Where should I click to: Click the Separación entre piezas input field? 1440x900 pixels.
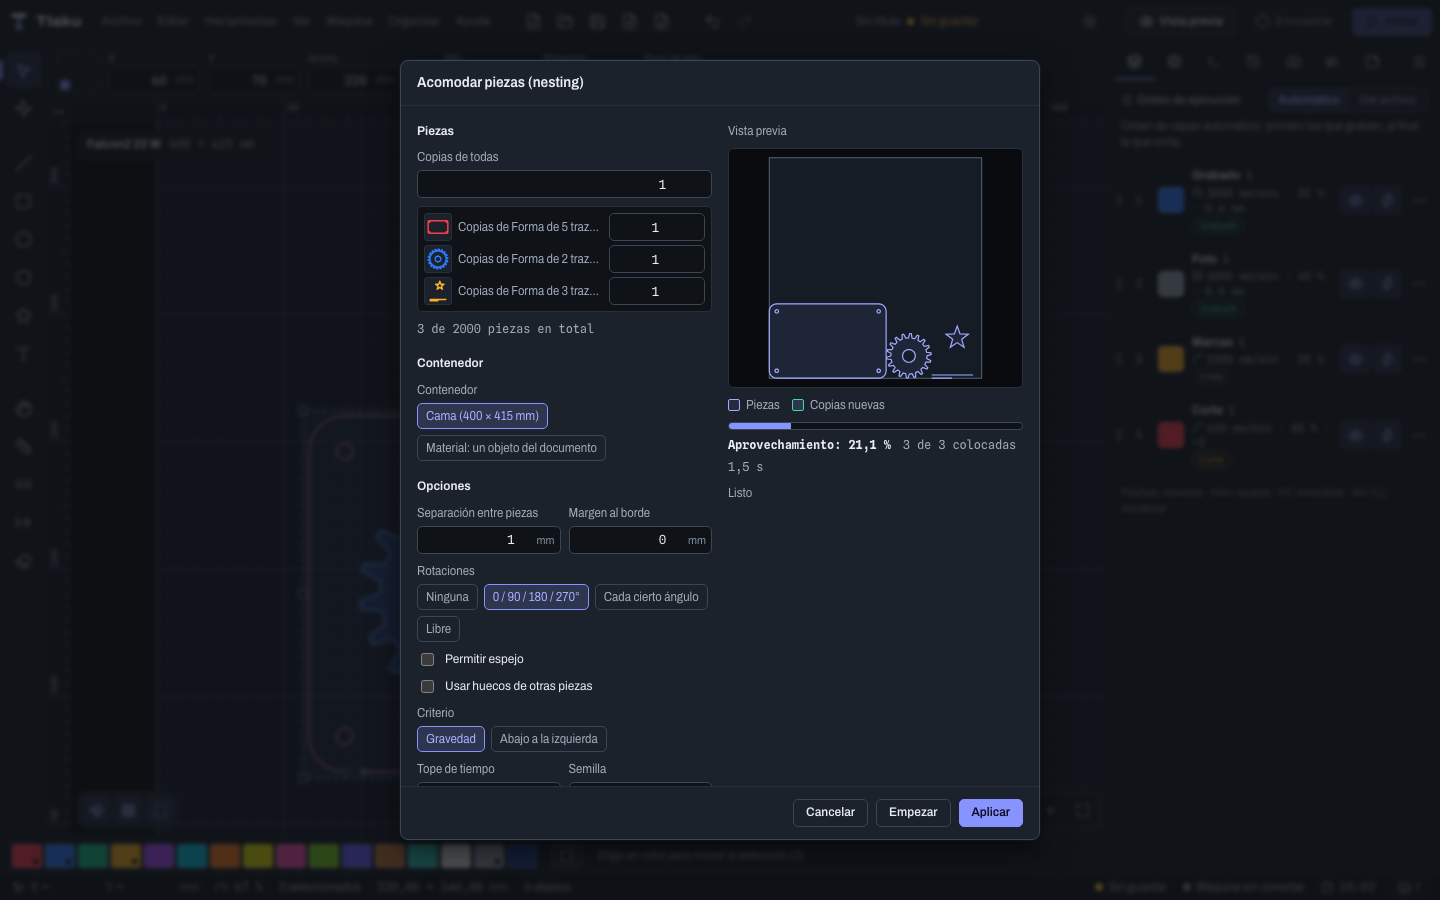[488, 540]
